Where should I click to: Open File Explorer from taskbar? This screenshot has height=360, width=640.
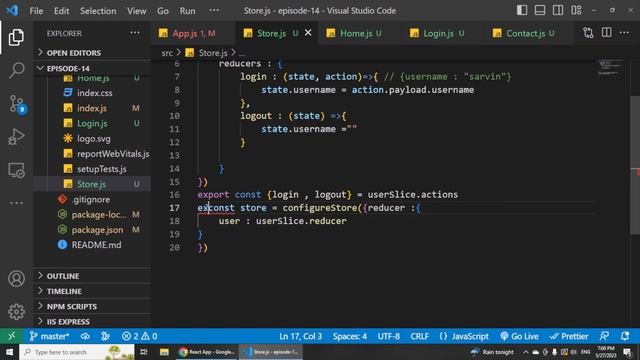click(164, 352)
